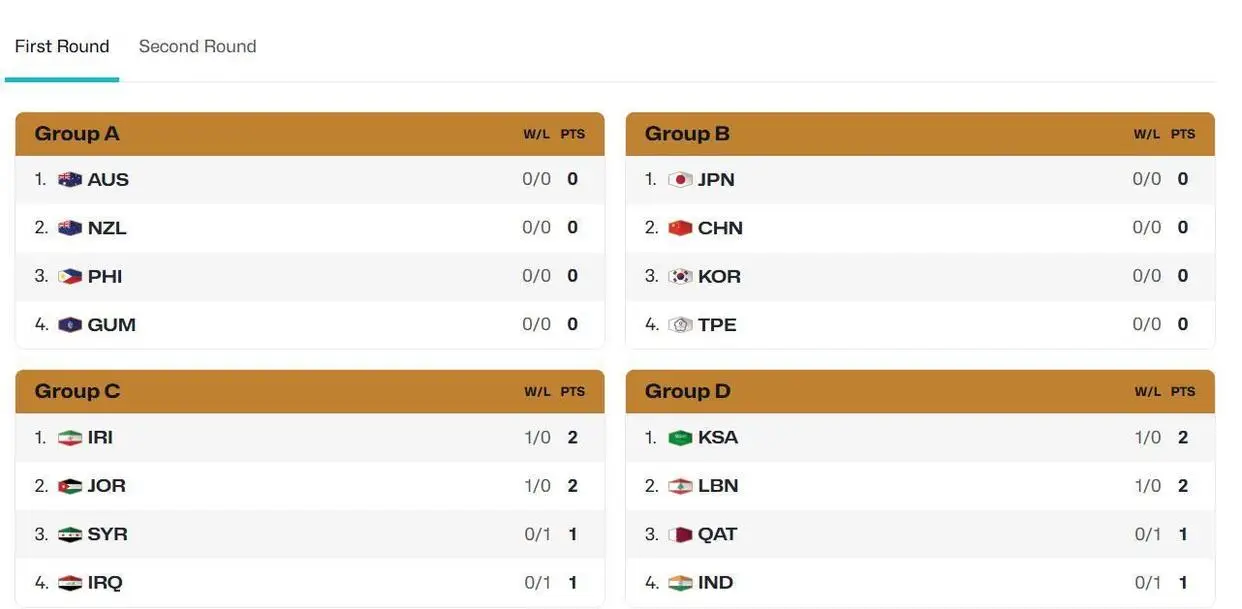
Task: Click the Jordan flag icon
Action: [x=70, y=486]
